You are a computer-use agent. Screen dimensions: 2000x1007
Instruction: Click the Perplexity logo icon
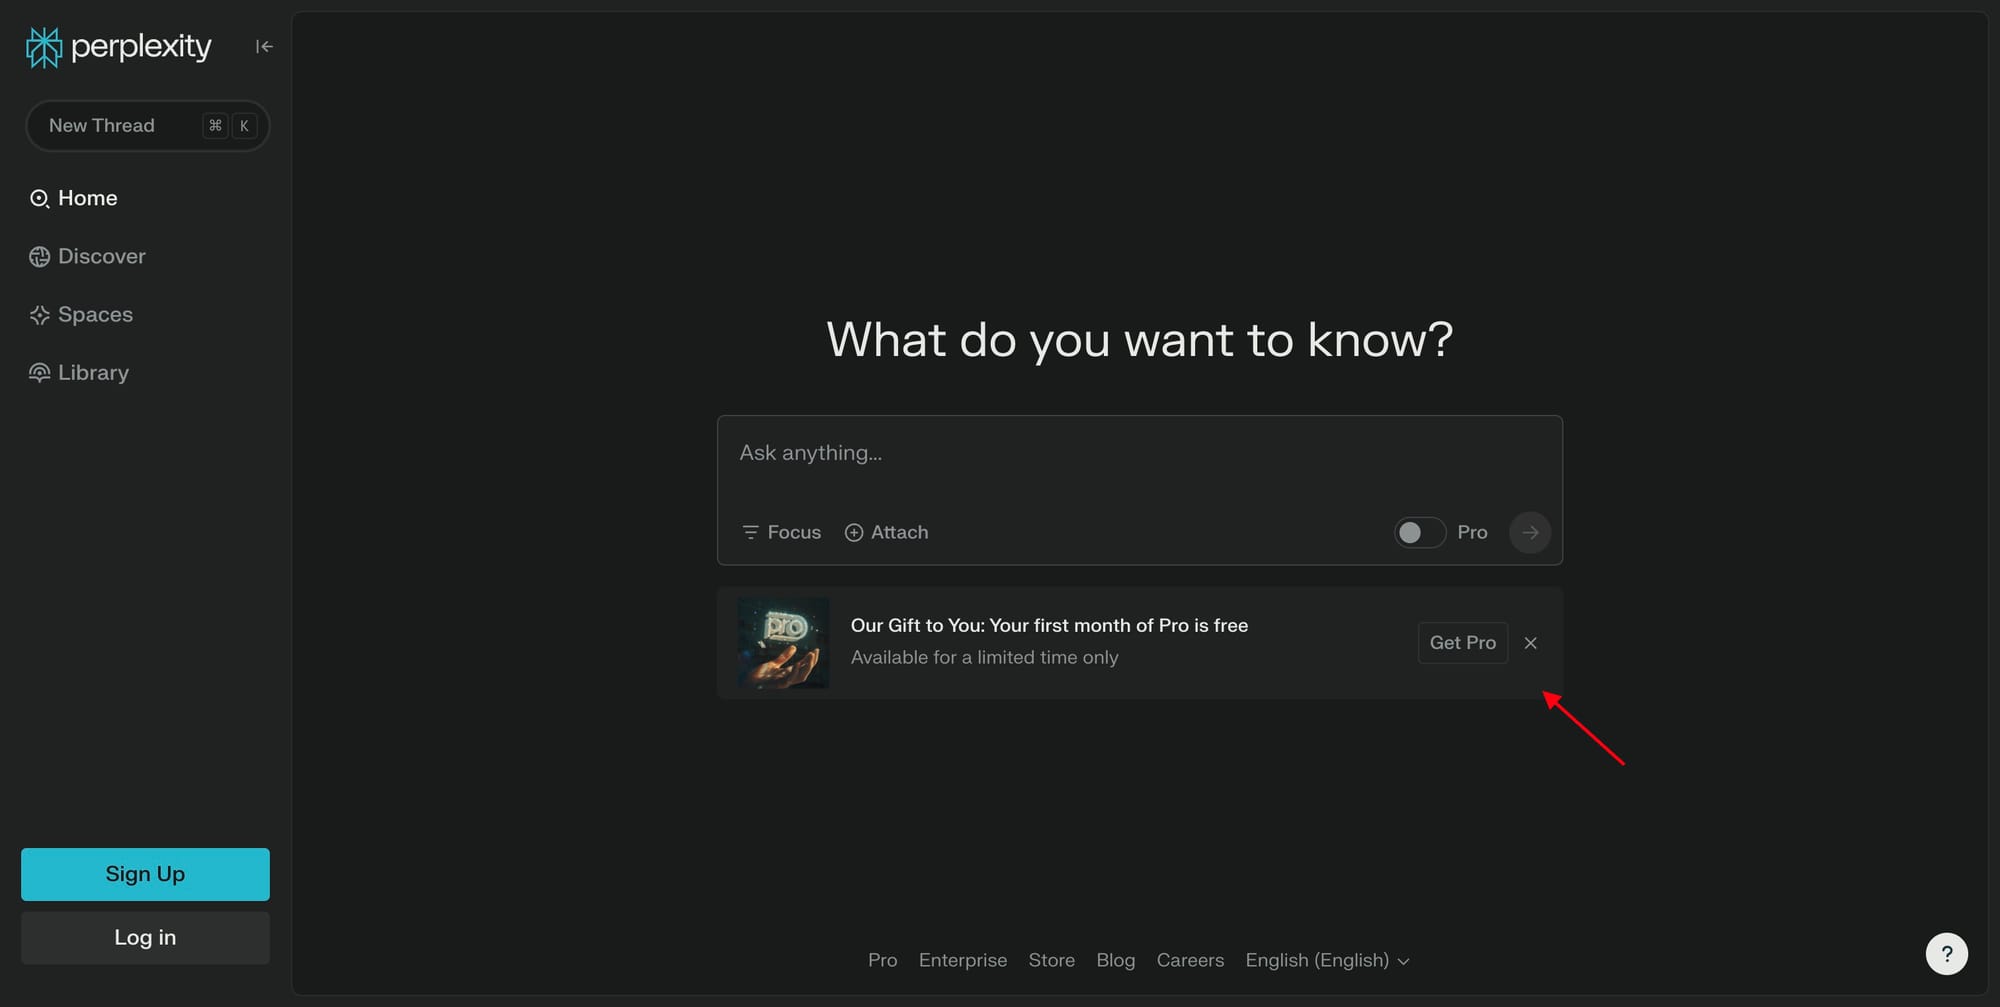[x=44, y=47]
